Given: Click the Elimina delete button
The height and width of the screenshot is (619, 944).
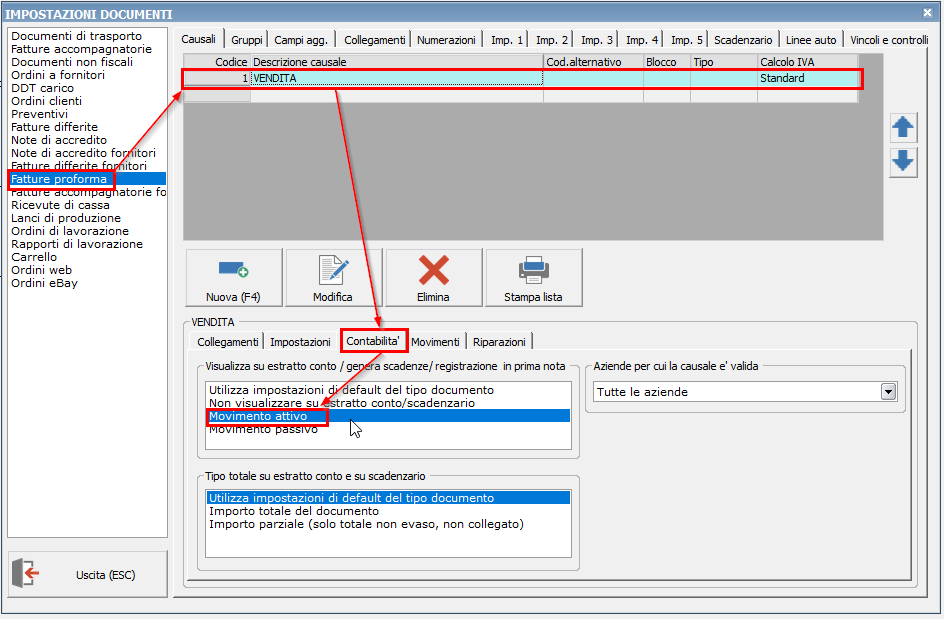Looking at the screenshot, I should (433, 278).
